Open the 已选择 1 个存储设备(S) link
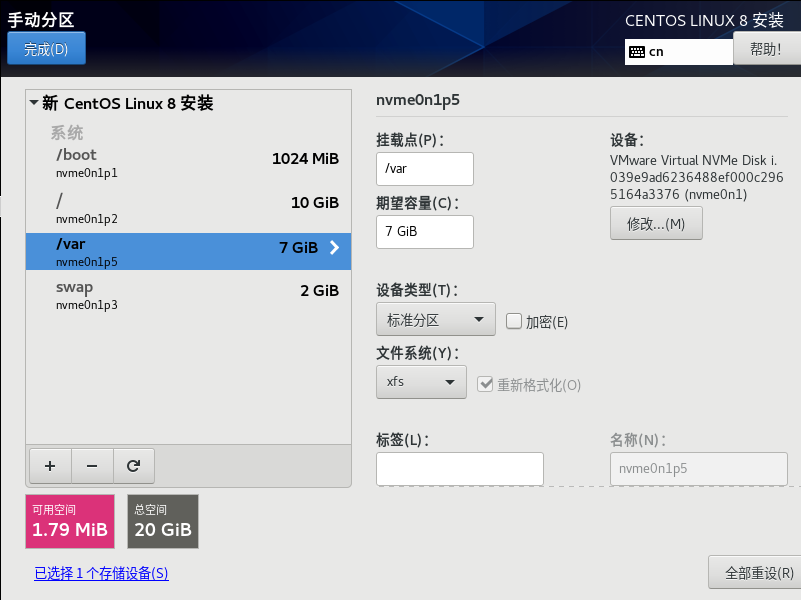Screen dimensions: 801x600 [101, 573]
